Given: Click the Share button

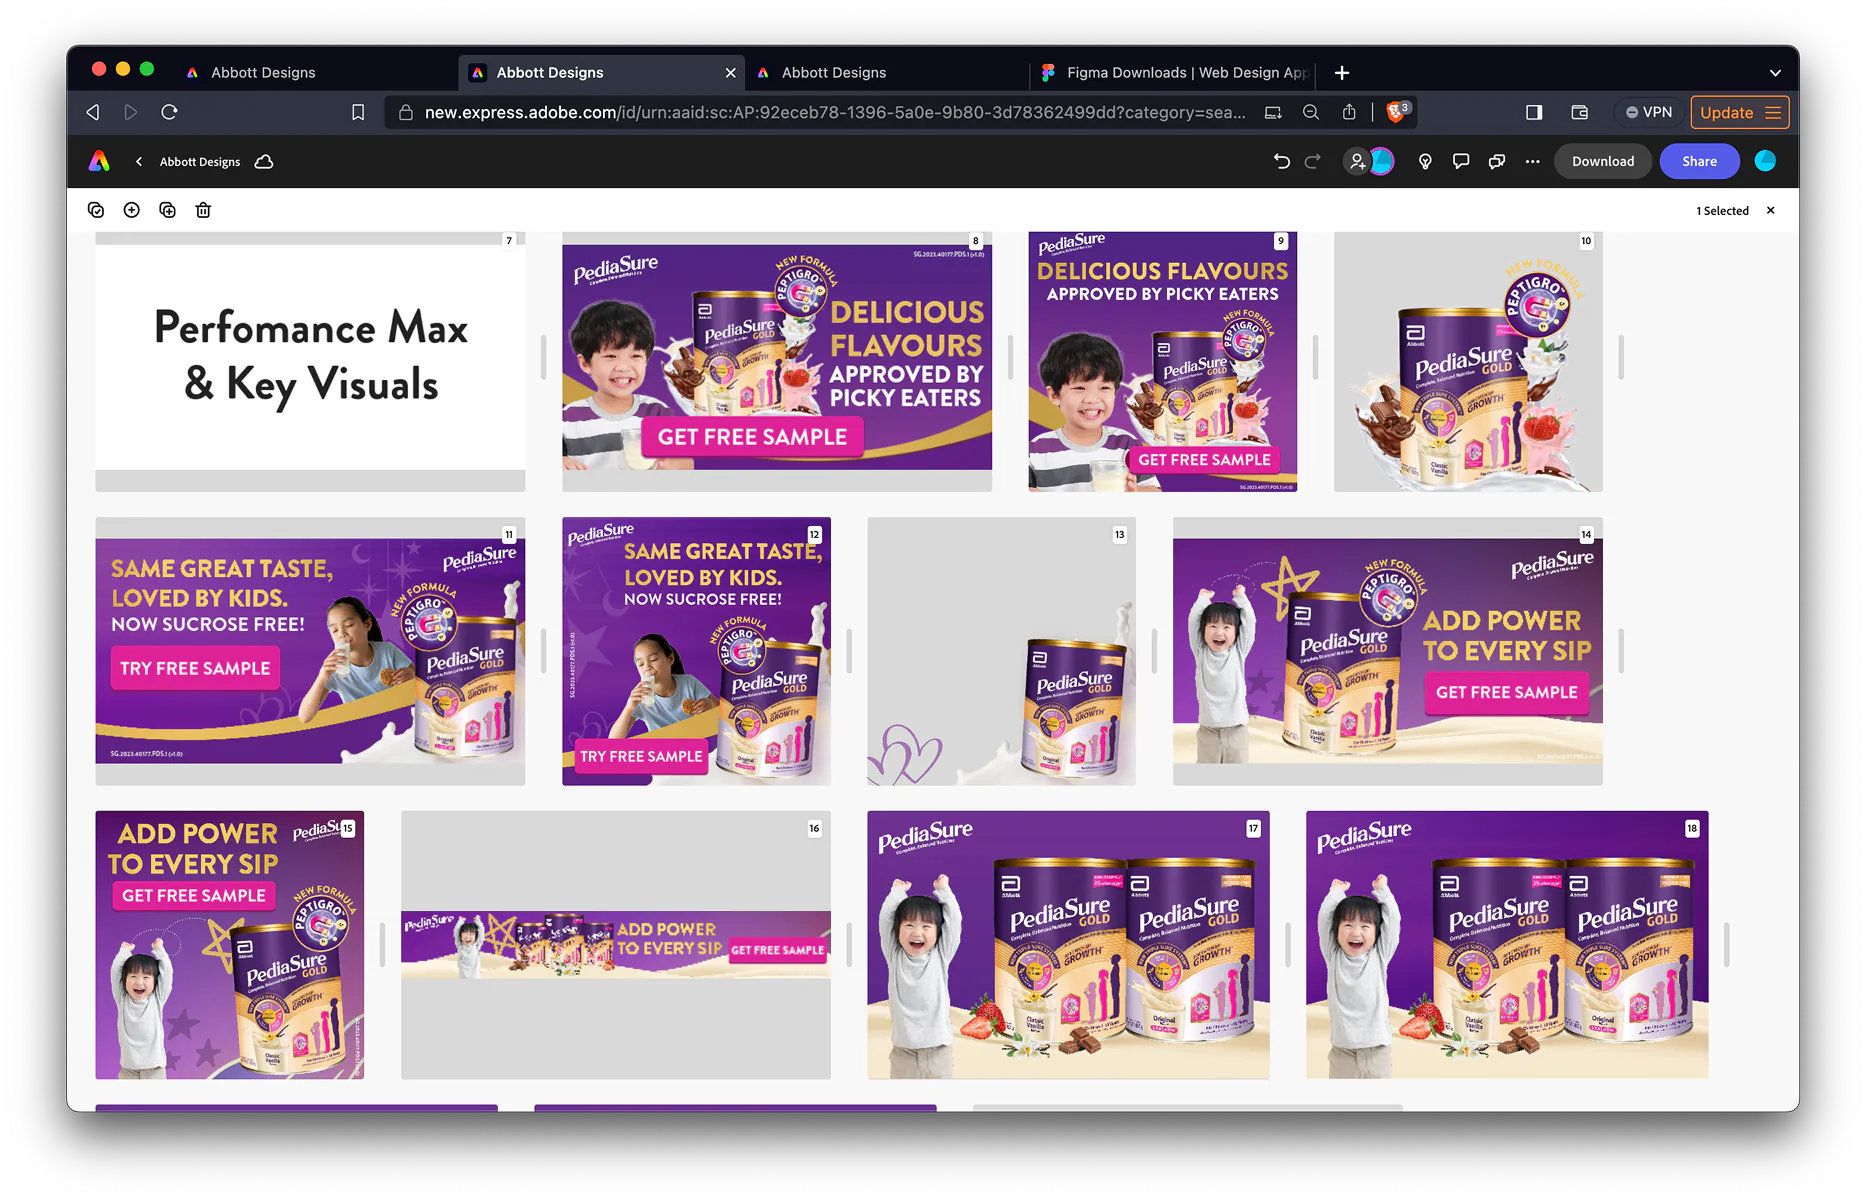Looking at the screenshot, I should [1699, 161].
